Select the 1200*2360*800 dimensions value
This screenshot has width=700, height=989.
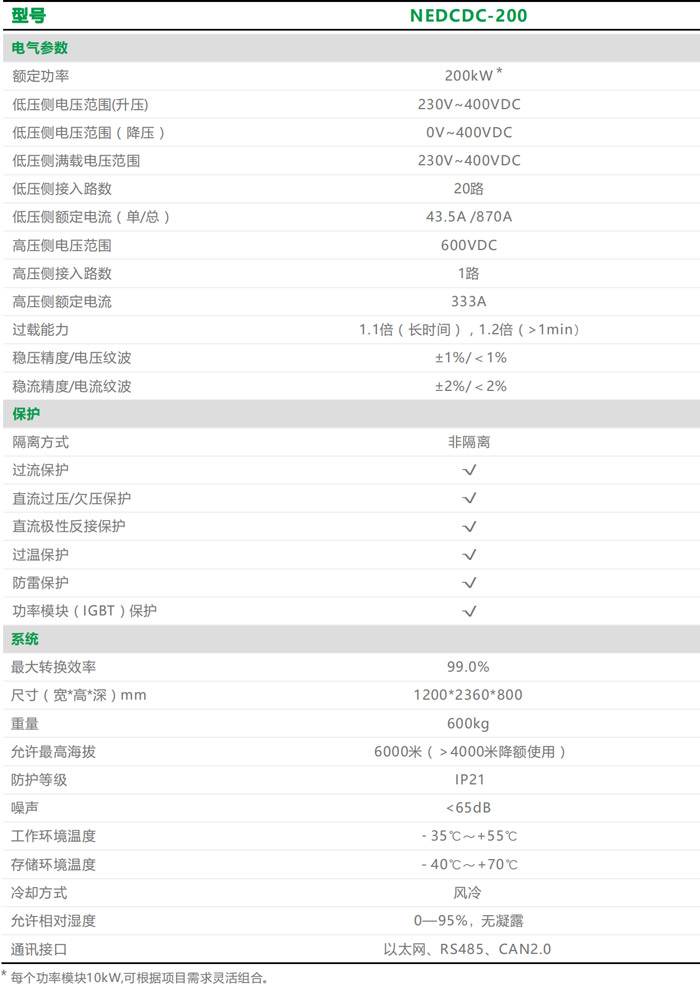click(x=468, y=695)
